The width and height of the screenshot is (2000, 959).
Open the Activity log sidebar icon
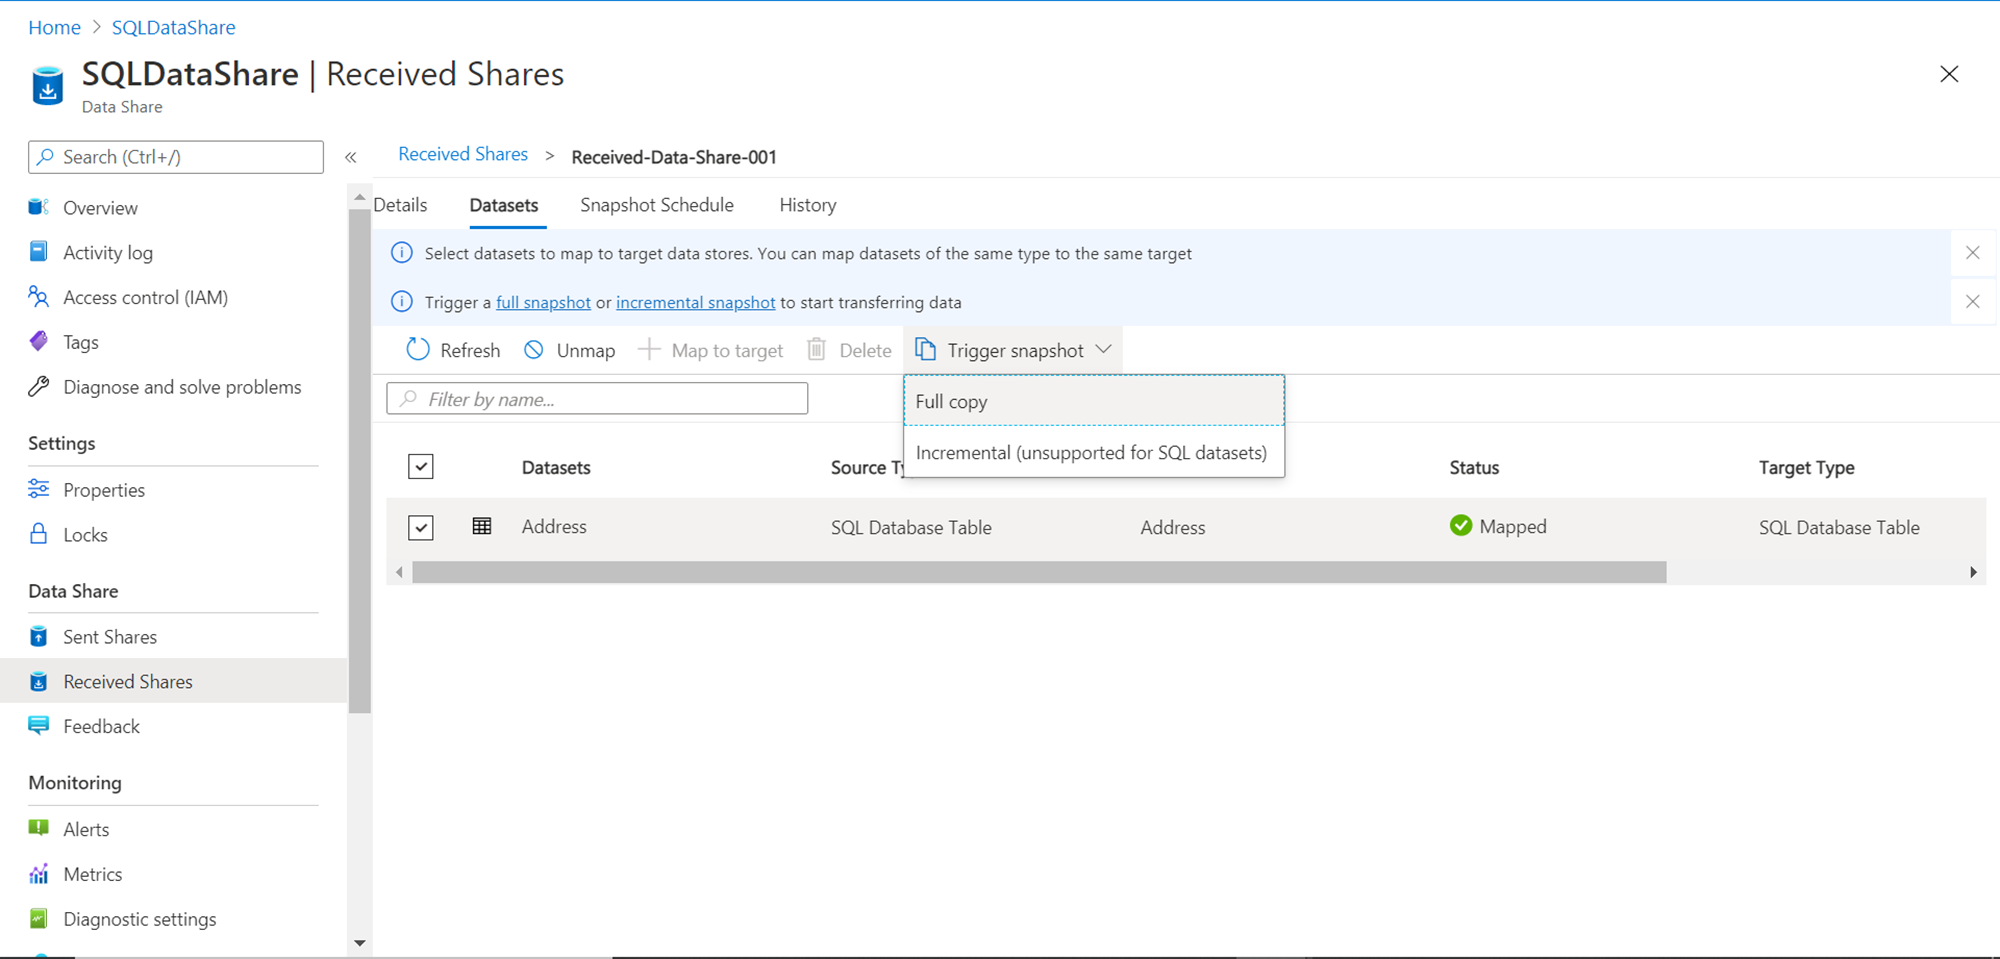39,252
